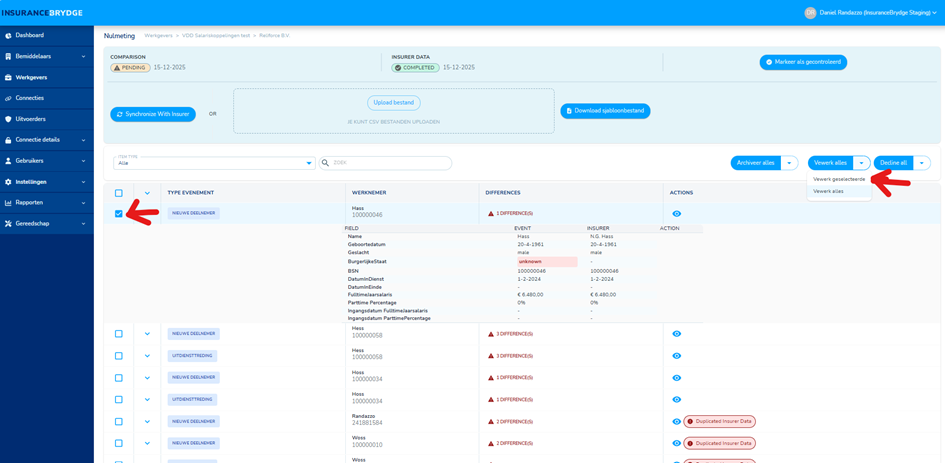This screenshot has width=945, height=463.
Task: Click the user avatar in top bar
Action: (810, 13)
